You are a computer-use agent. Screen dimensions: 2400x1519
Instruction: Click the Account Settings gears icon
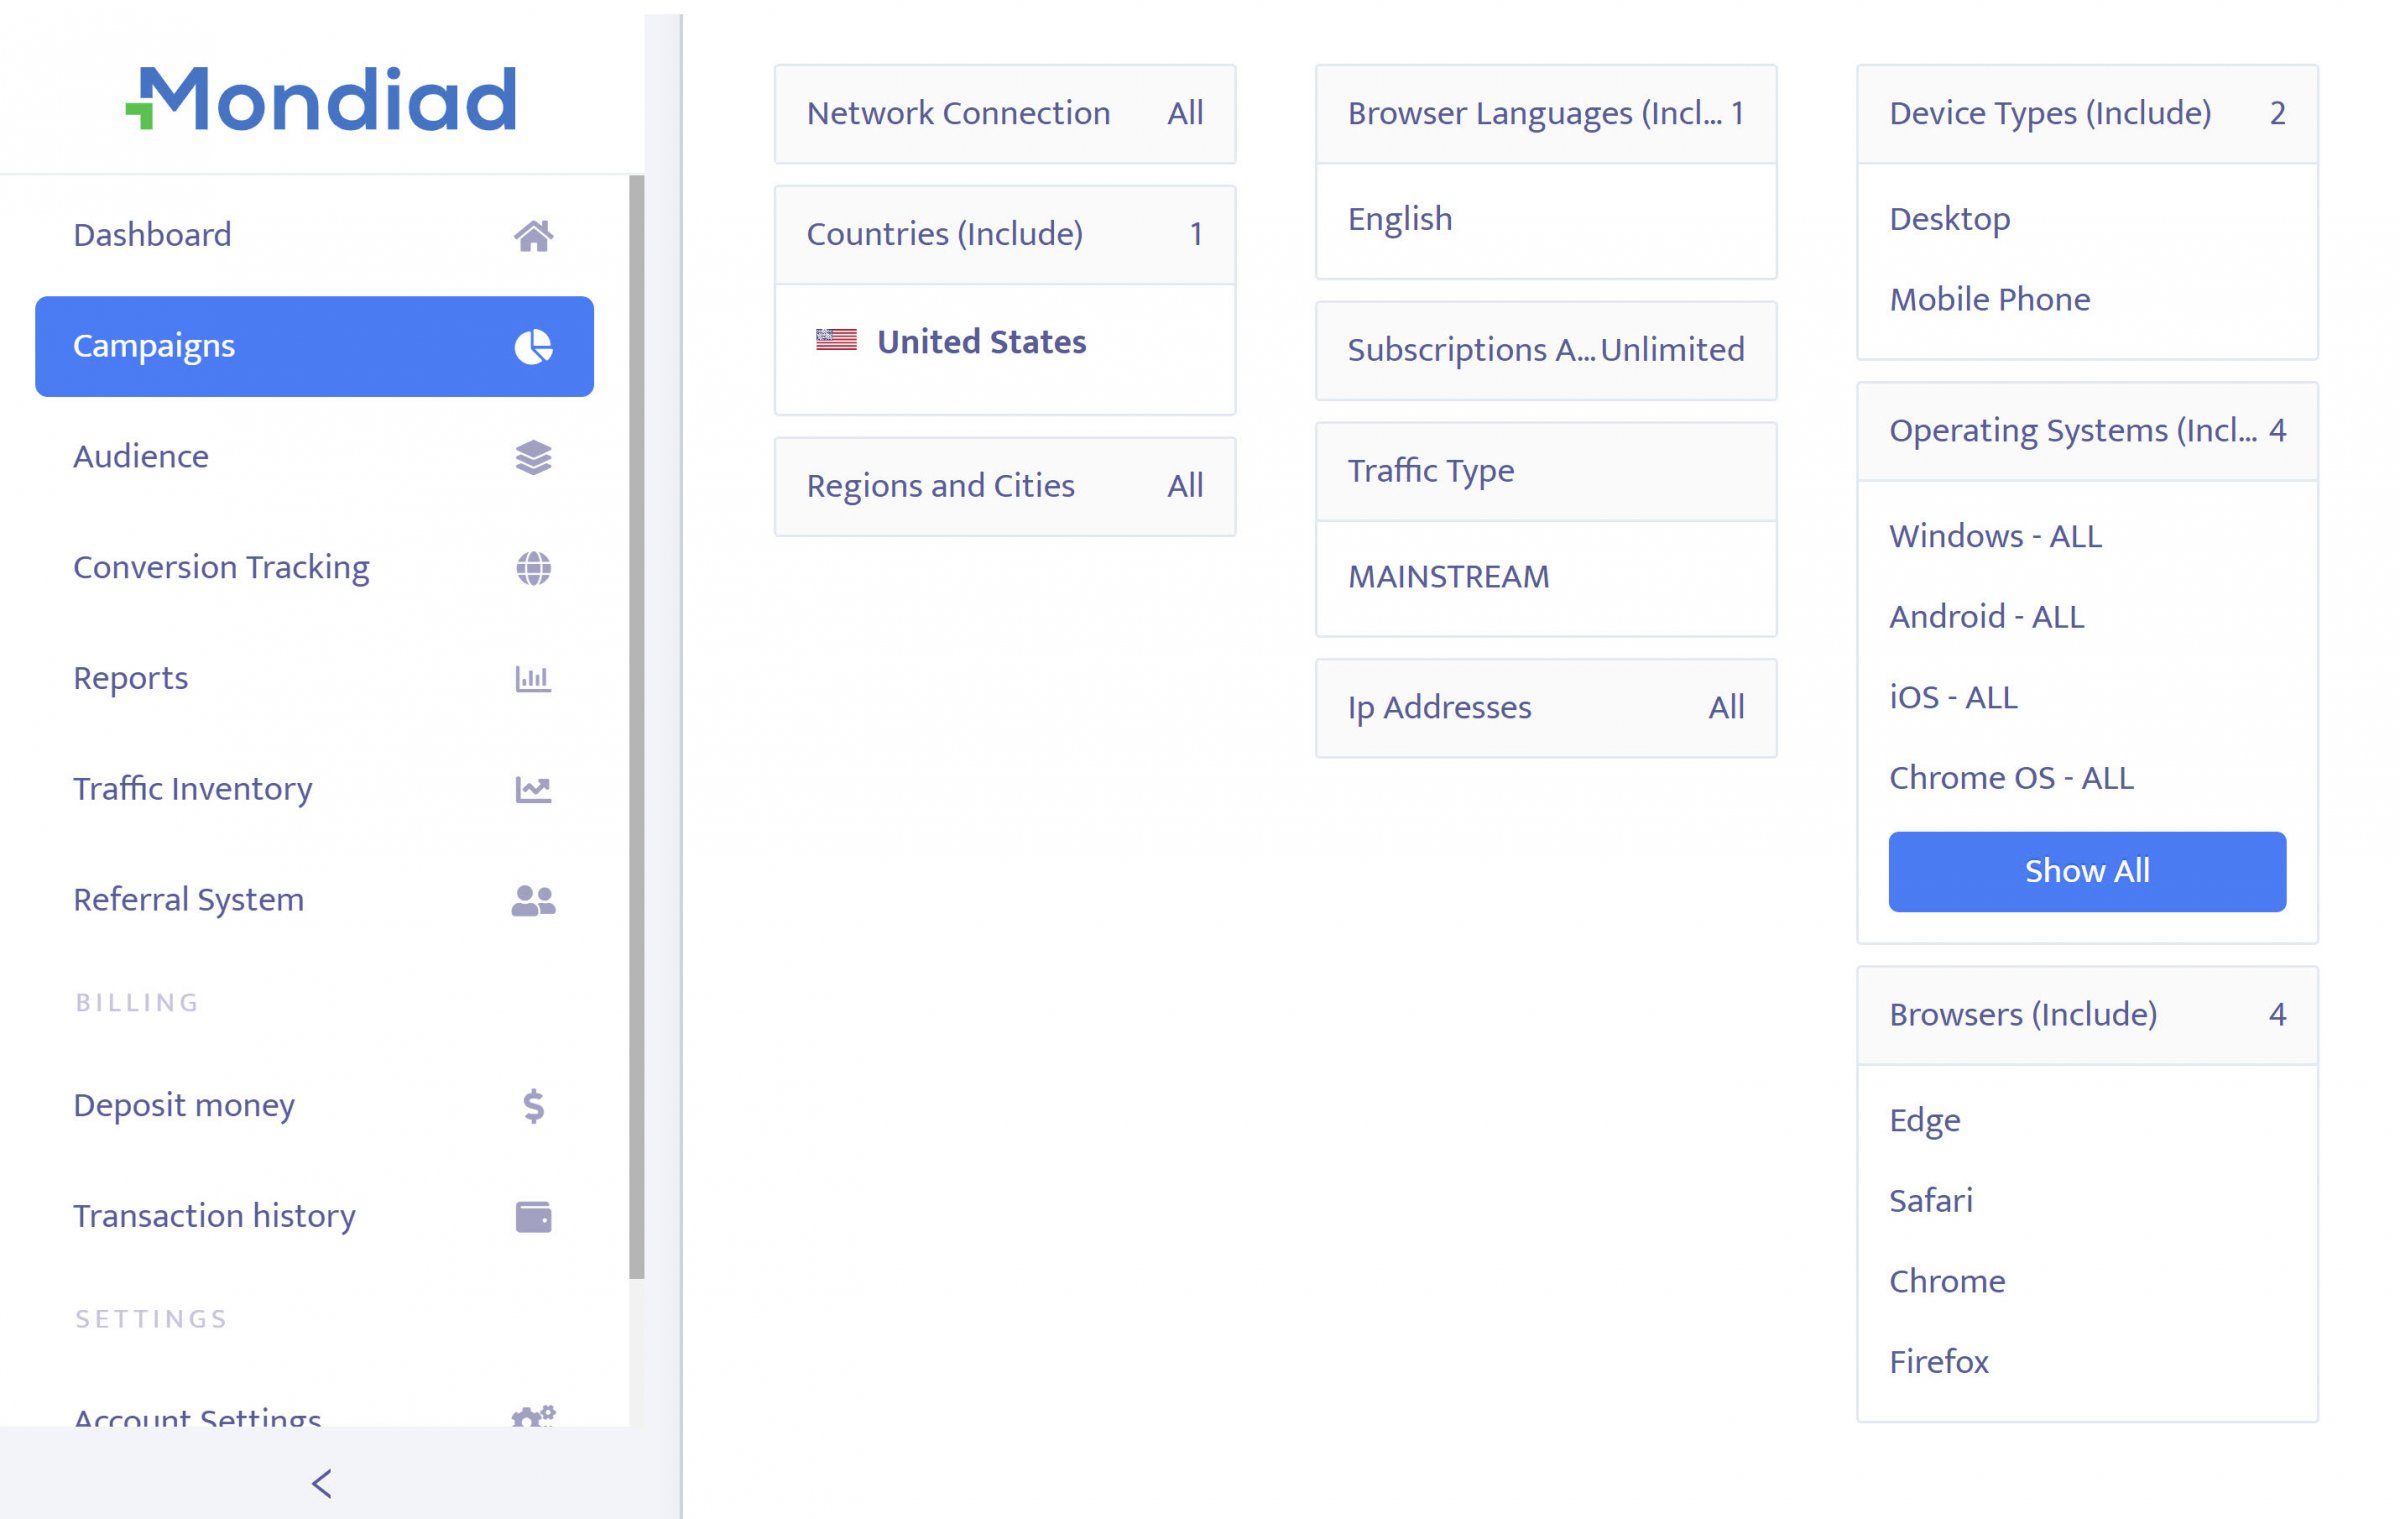tap(533, 1415)
